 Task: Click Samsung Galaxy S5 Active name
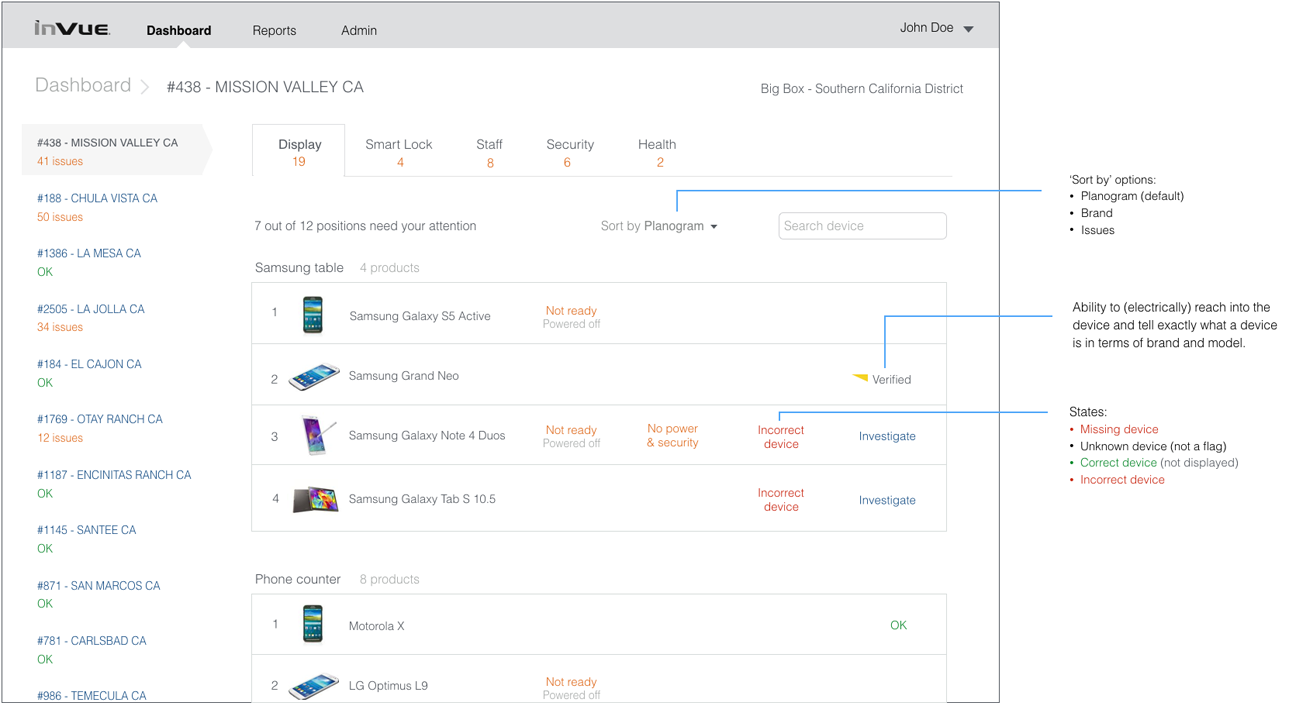tap(420, 316)
